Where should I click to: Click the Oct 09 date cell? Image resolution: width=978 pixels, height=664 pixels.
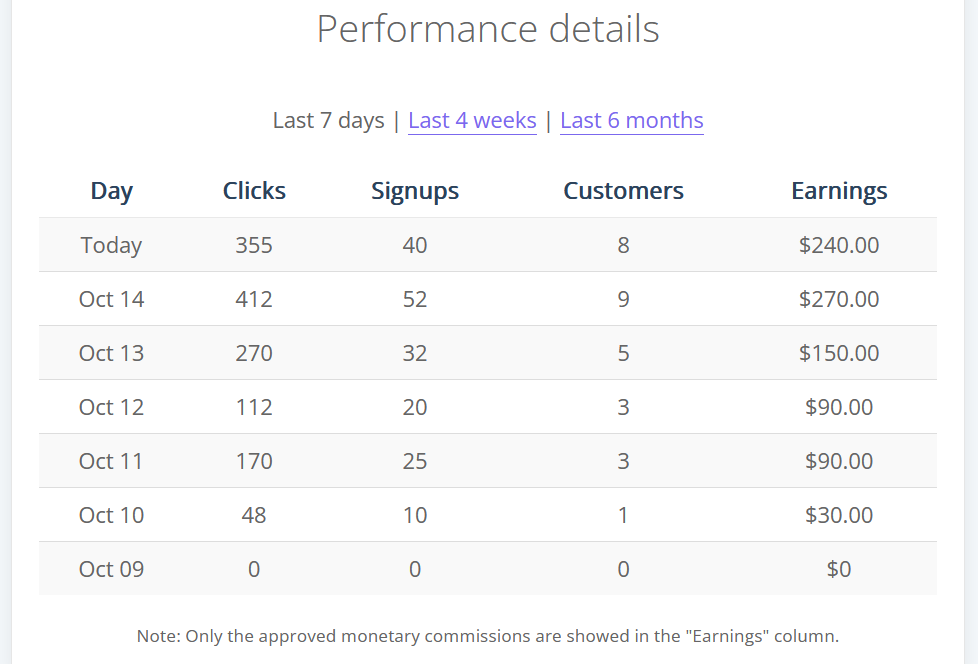coord(112,569)
